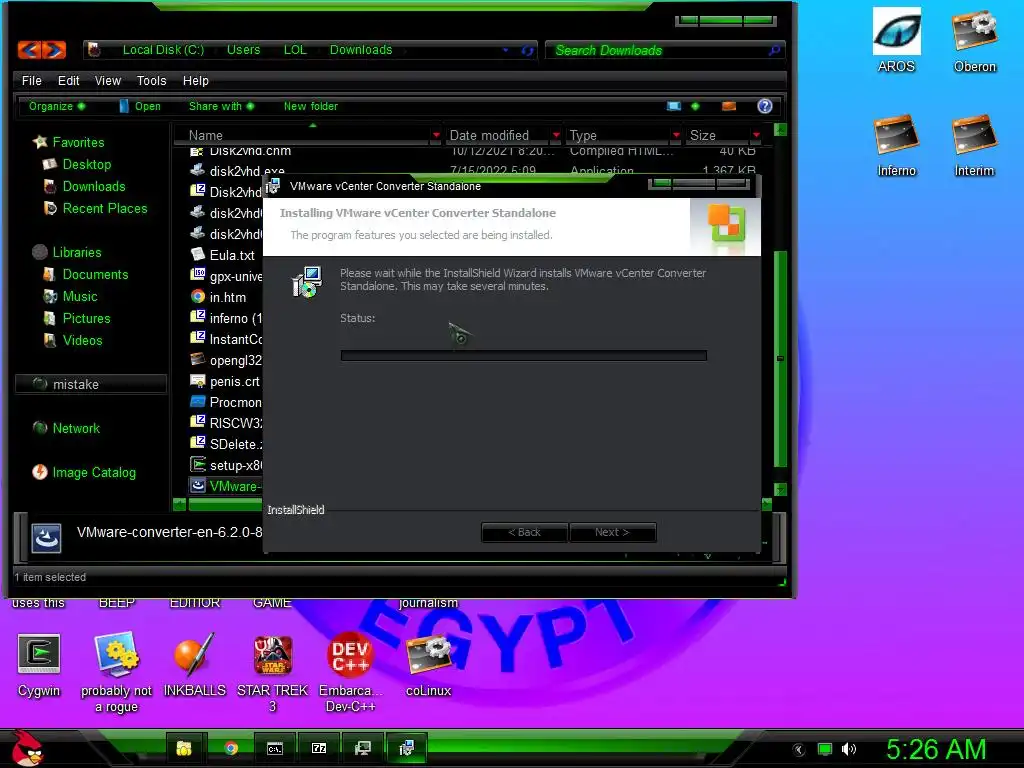The width and height of the screenshot is (1024, 768).
Task: Click the explorer vertical scrollbar
Action: [780, 358]
